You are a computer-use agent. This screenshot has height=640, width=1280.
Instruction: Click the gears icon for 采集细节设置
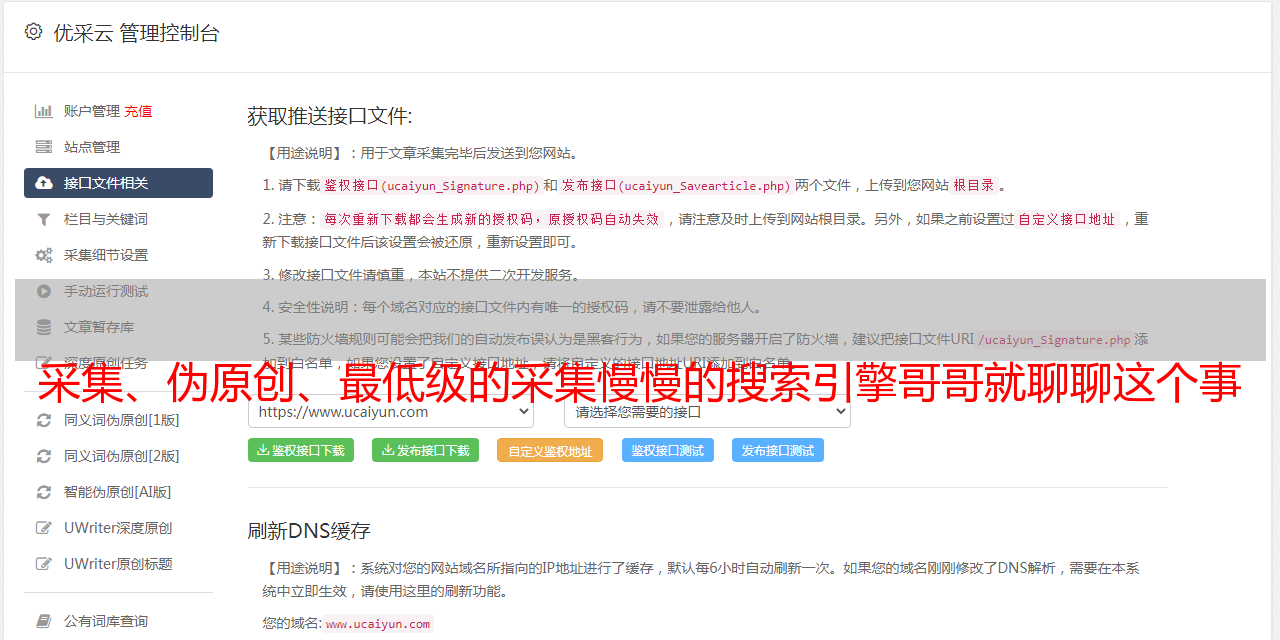[x=44, y=255]
